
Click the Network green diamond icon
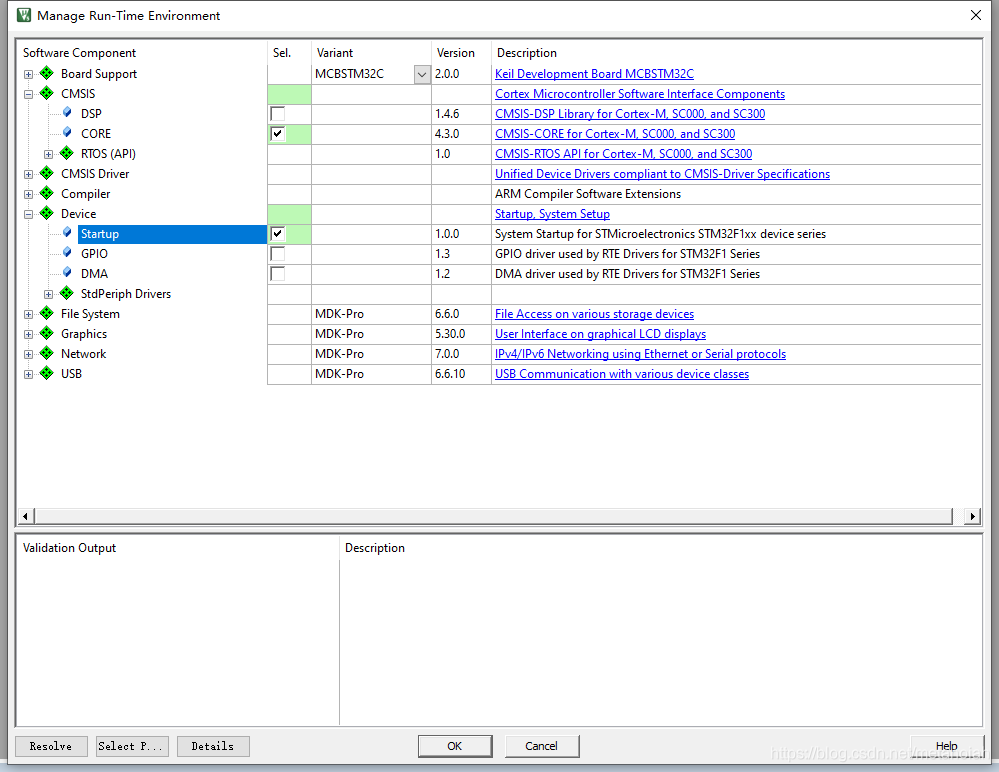pos(47,353)
